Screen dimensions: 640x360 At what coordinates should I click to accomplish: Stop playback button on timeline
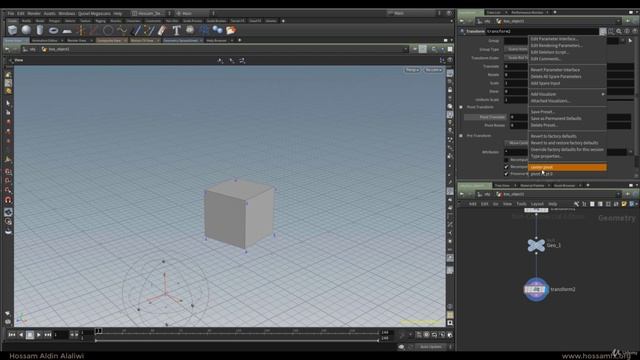pos(30,335)
